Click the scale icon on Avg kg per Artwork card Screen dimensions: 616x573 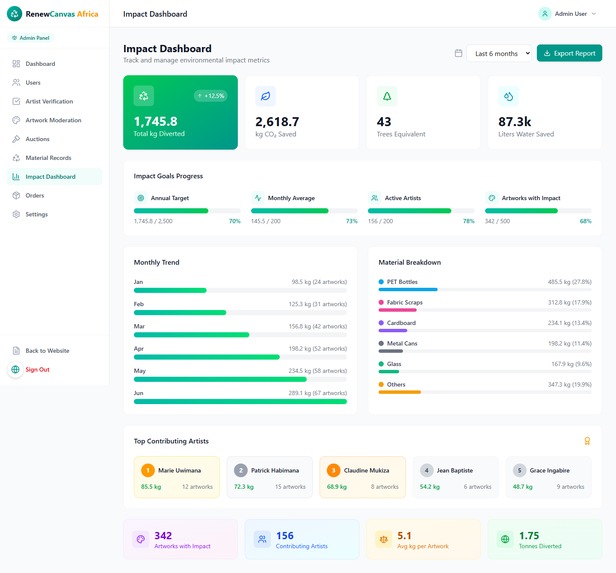pos(383,539)
